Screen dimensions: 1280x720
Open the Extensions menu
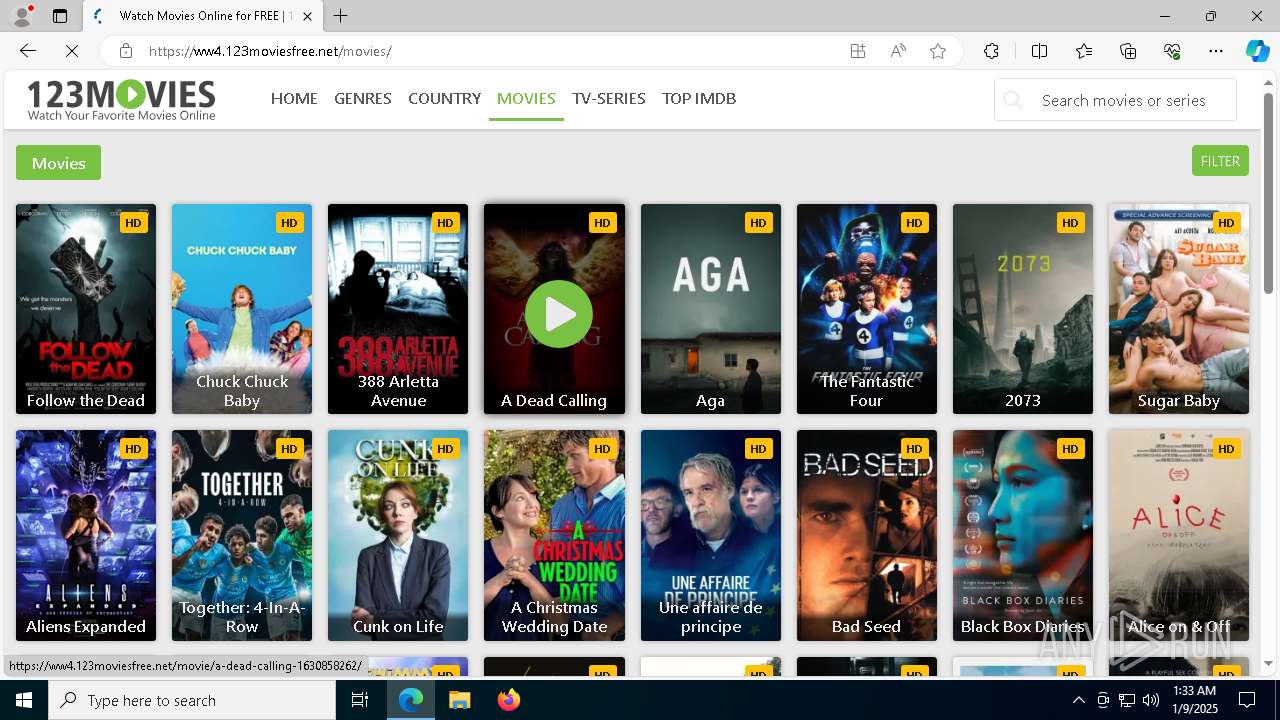coord(991,51)
